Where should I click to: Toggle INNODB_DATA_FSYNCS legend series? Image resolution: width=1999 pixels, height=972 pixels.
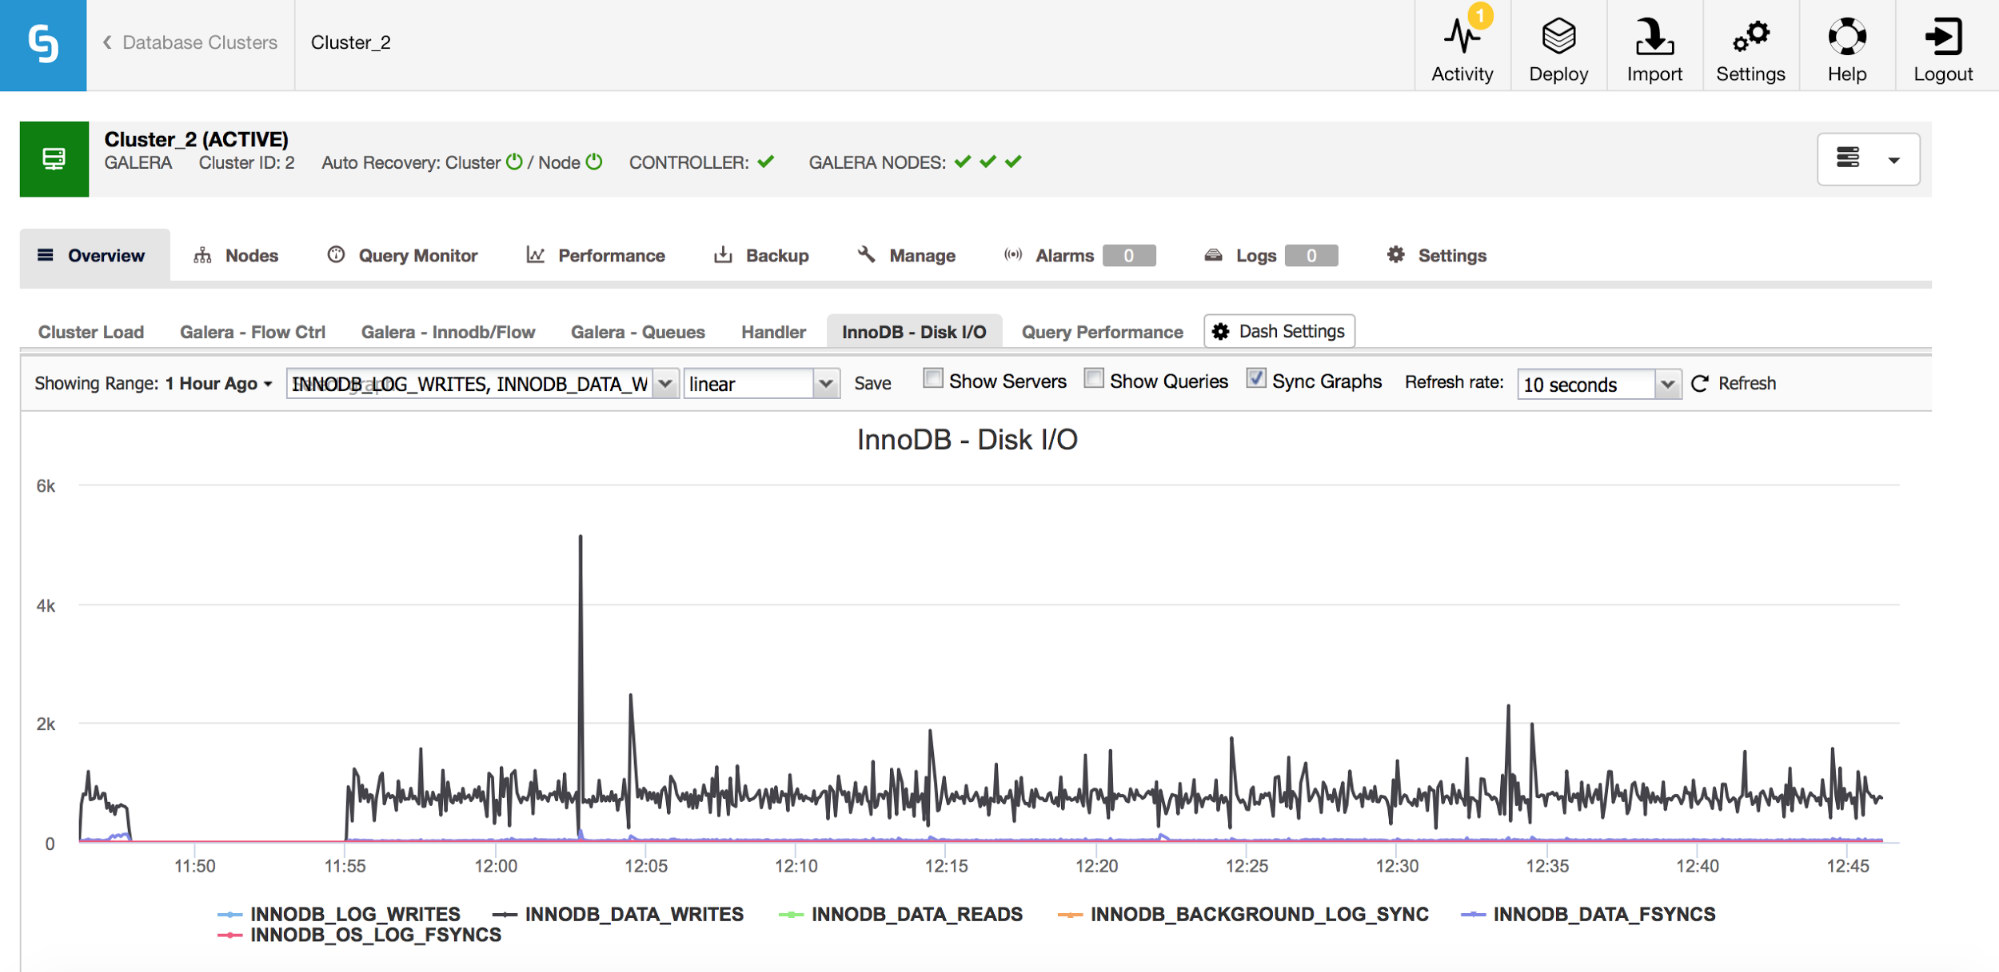tap(1588, 914)
